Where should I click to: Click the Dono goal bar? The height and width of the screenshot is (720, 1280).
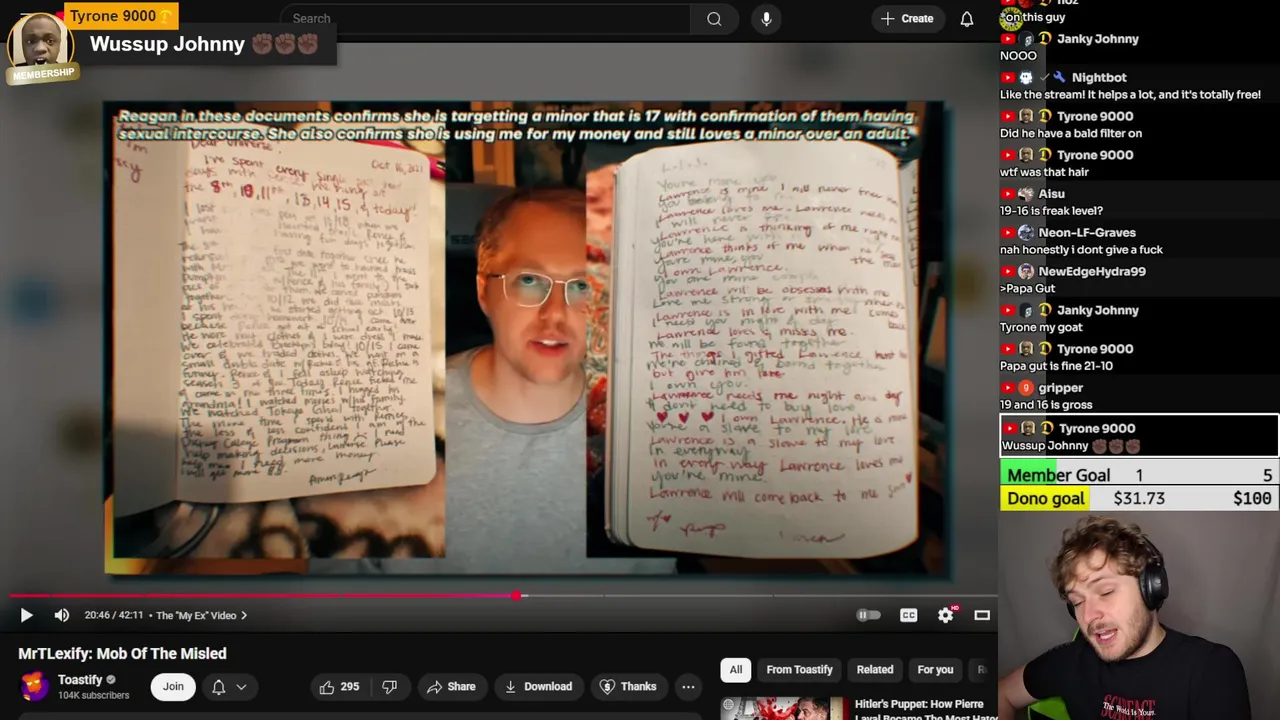coord(1139,498)
